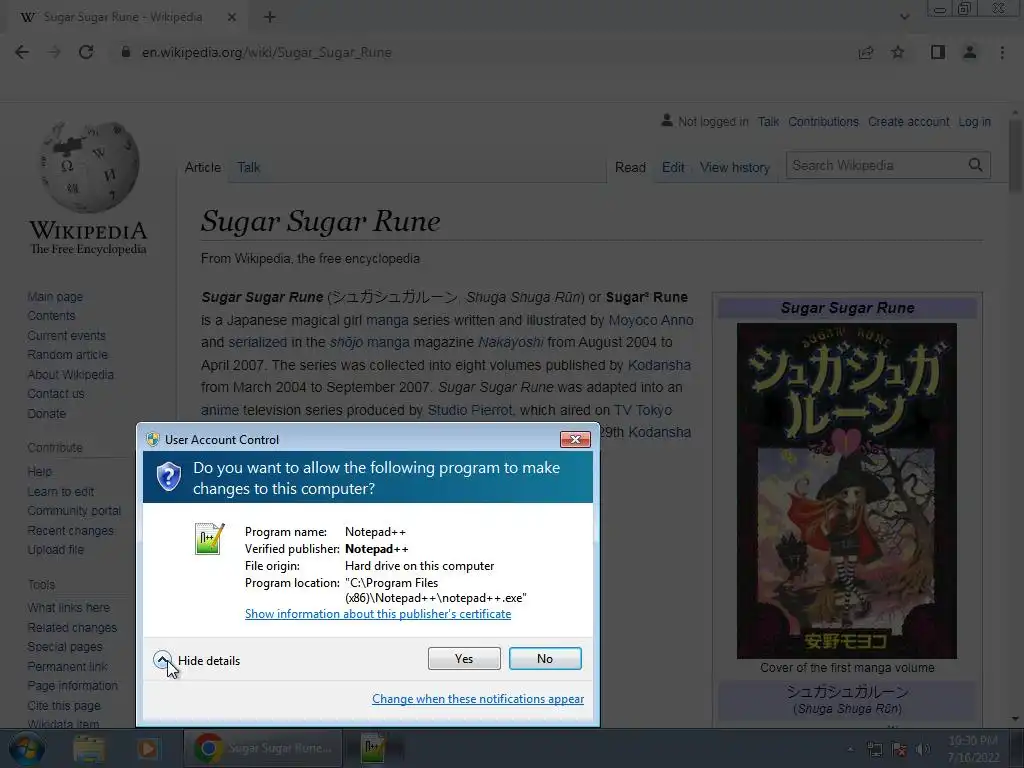The width and height of the screenshot is (1024, 768).
Task: Click the Notepad++ program icon in dialog
Action: click(x=209, y=539)
